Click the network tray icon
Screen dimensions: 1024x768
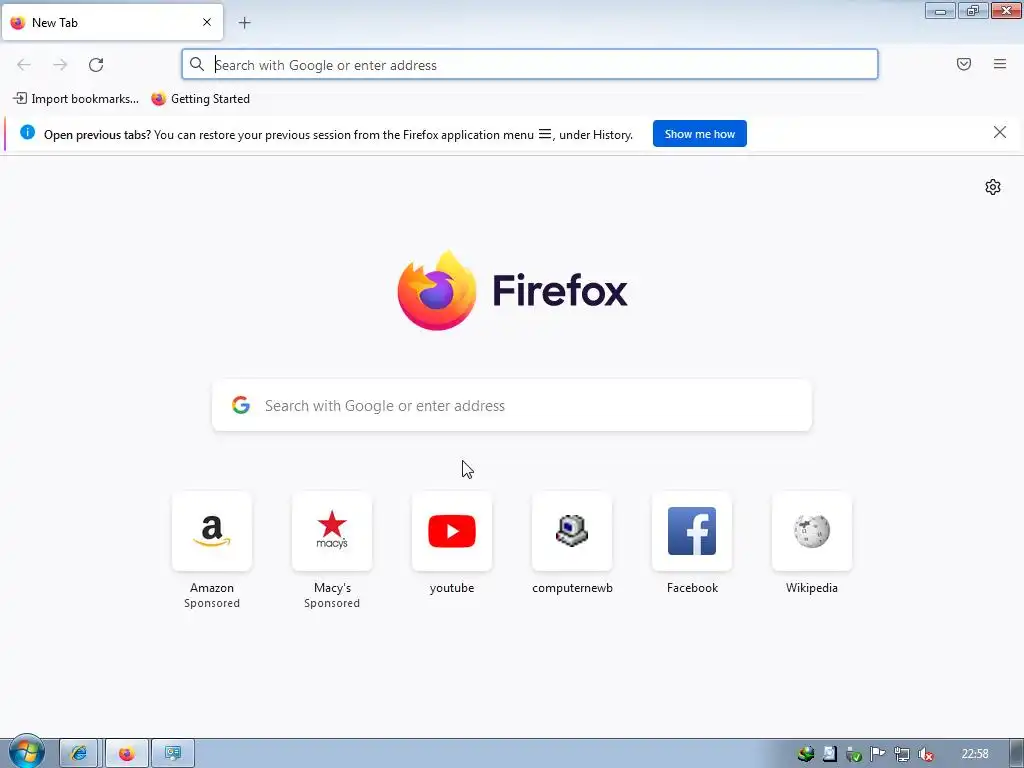coord(902,754)
